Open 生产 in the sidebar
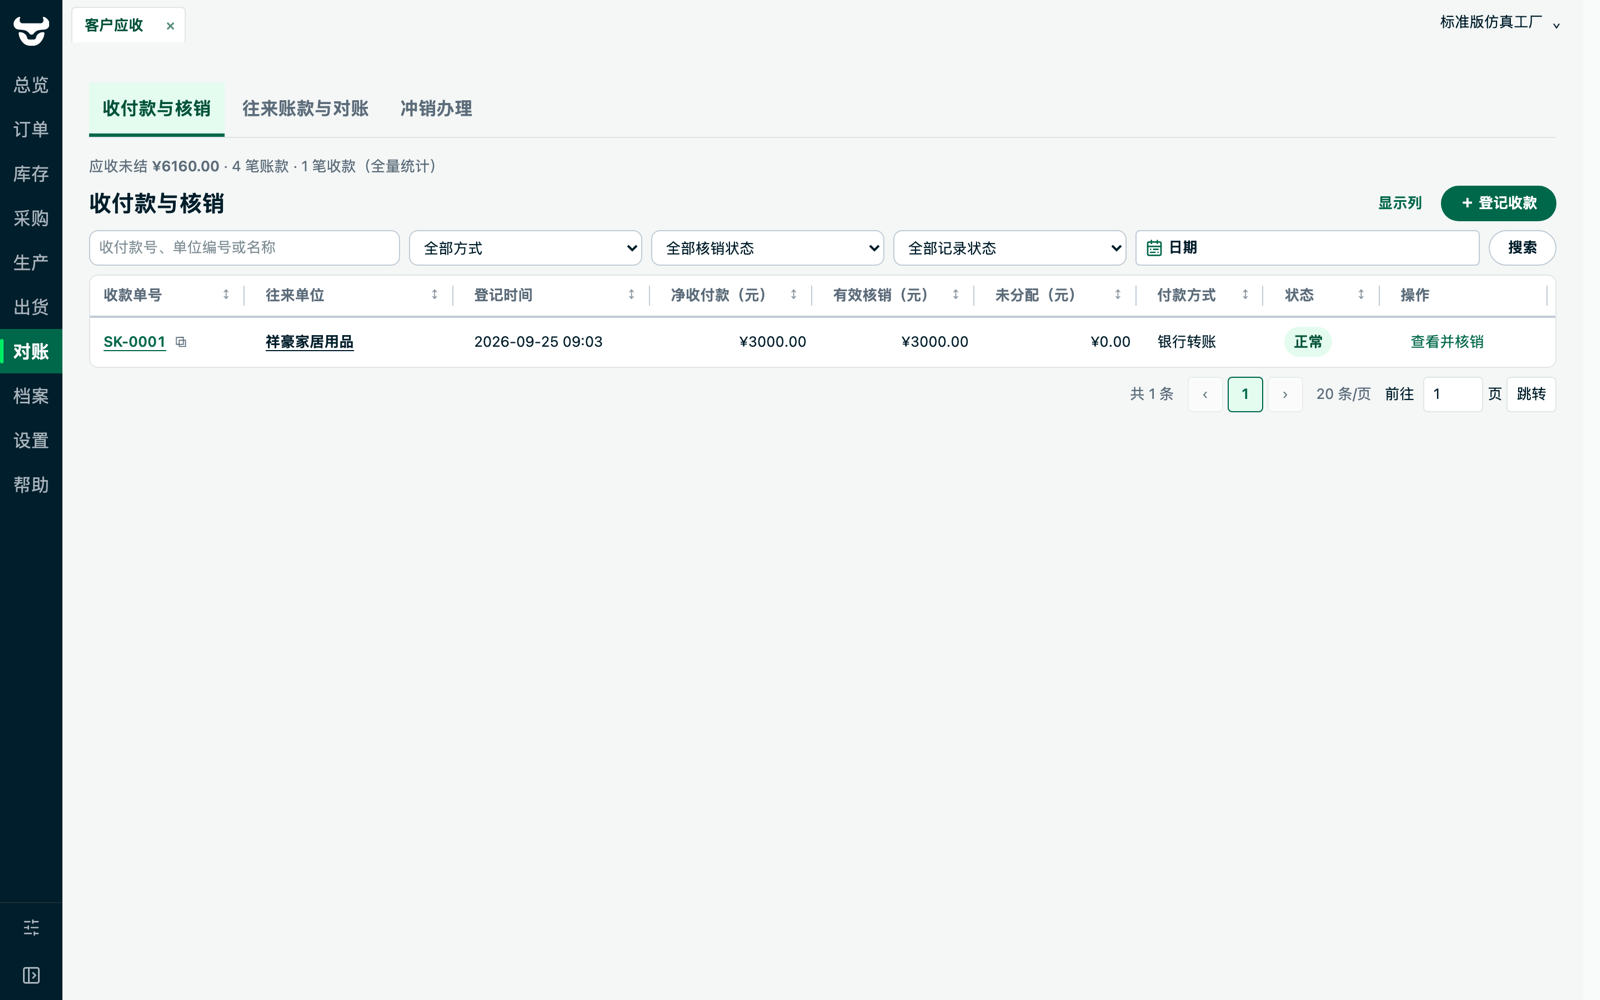Image resolution: width=1600 pixels, height=1000 pixels. [31, 263]
